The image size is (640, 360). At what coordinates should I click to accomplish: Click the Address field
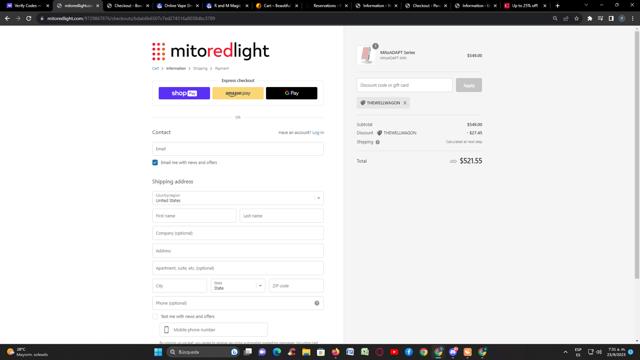pyautogui.click(x=238, y=251)
